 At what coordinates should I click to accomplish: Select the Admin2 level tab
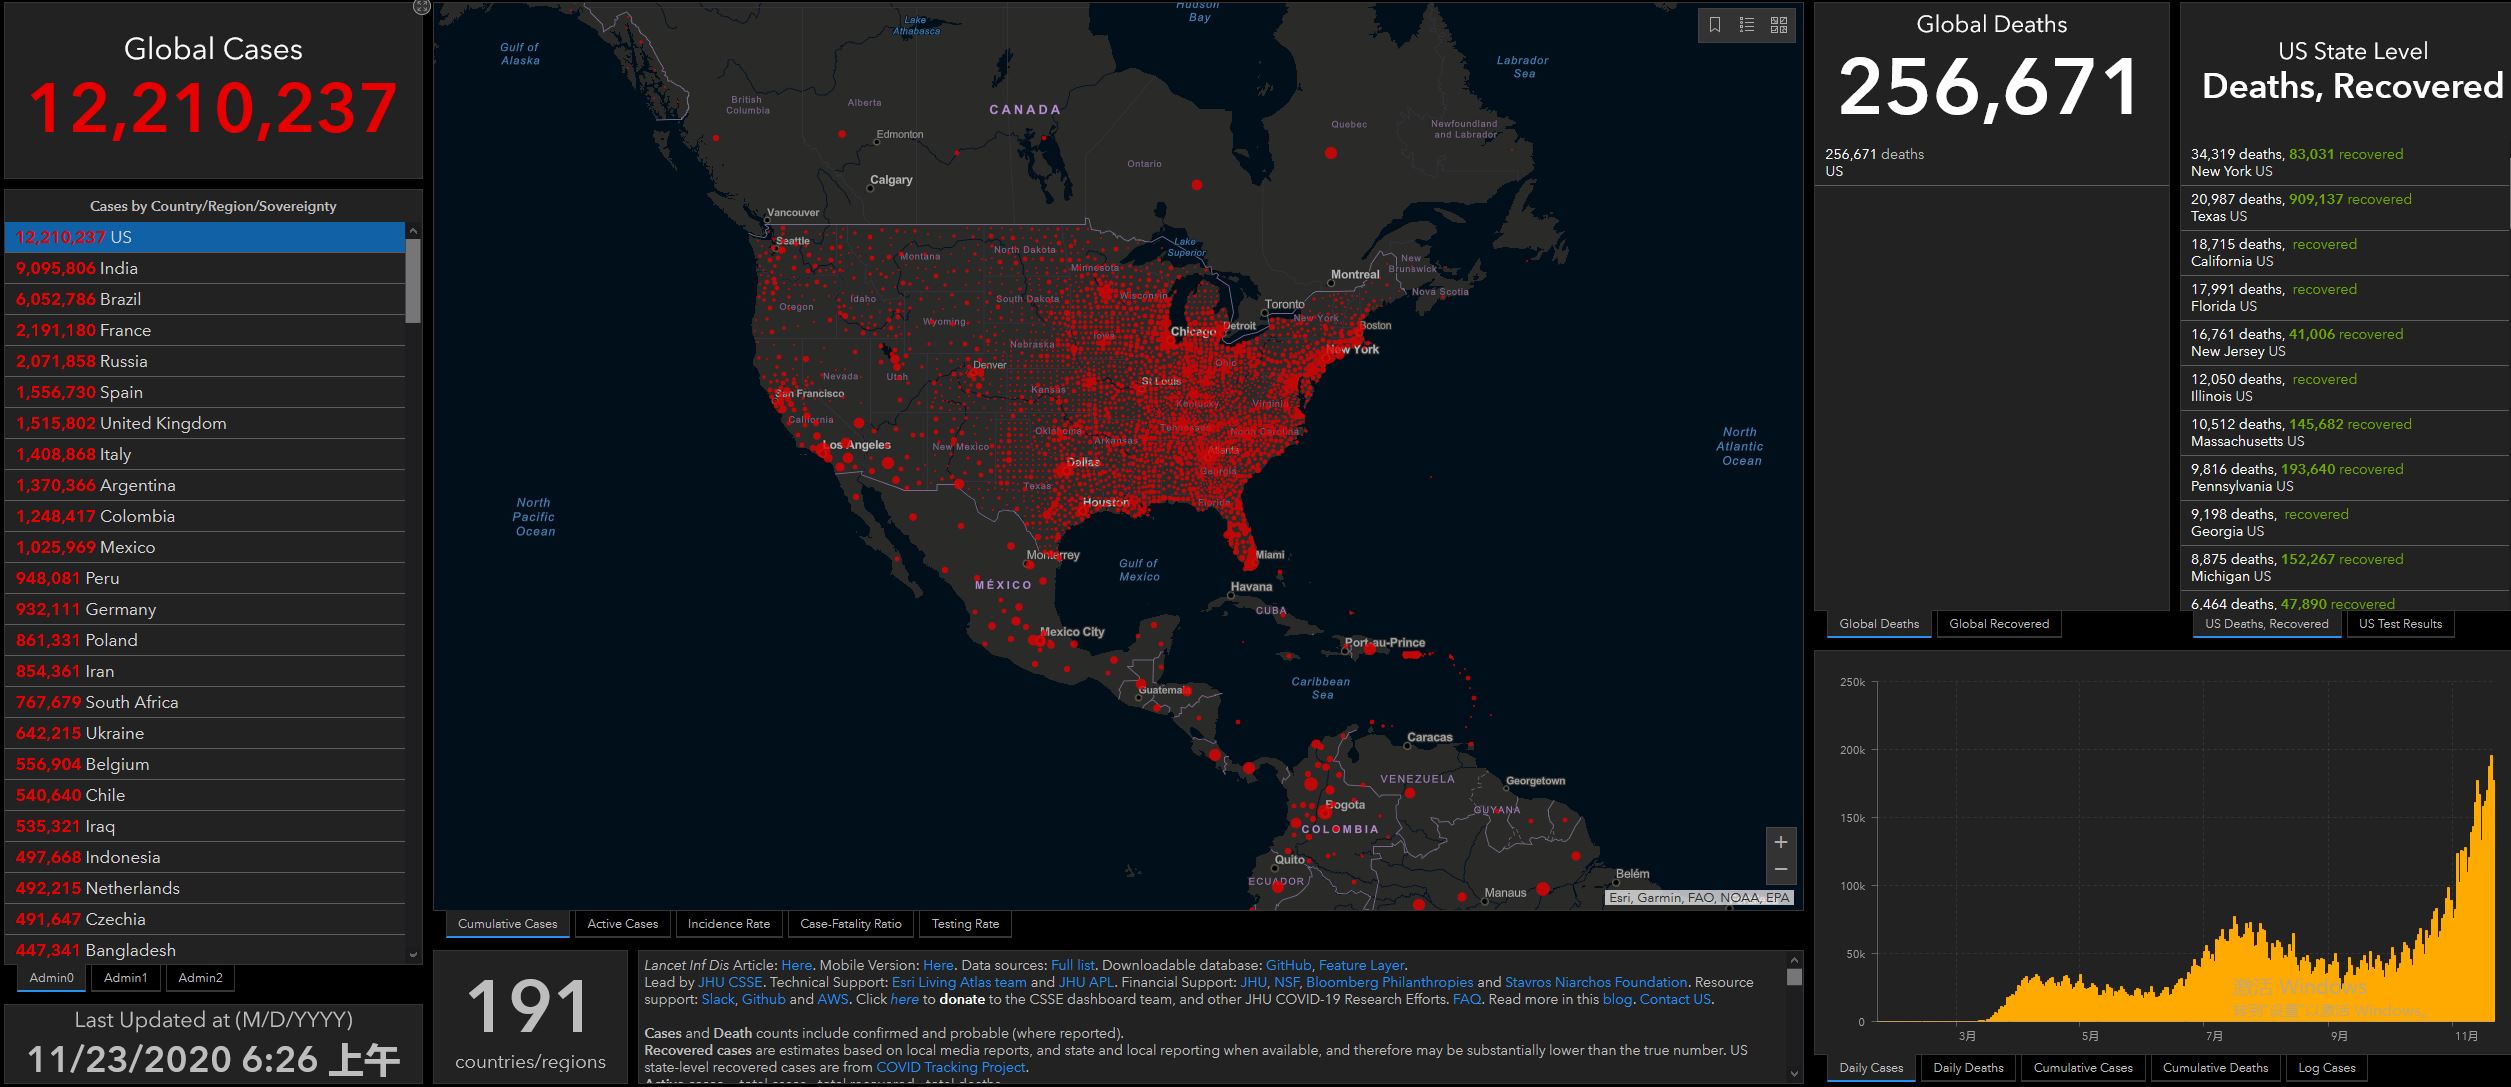coord(200,978)
